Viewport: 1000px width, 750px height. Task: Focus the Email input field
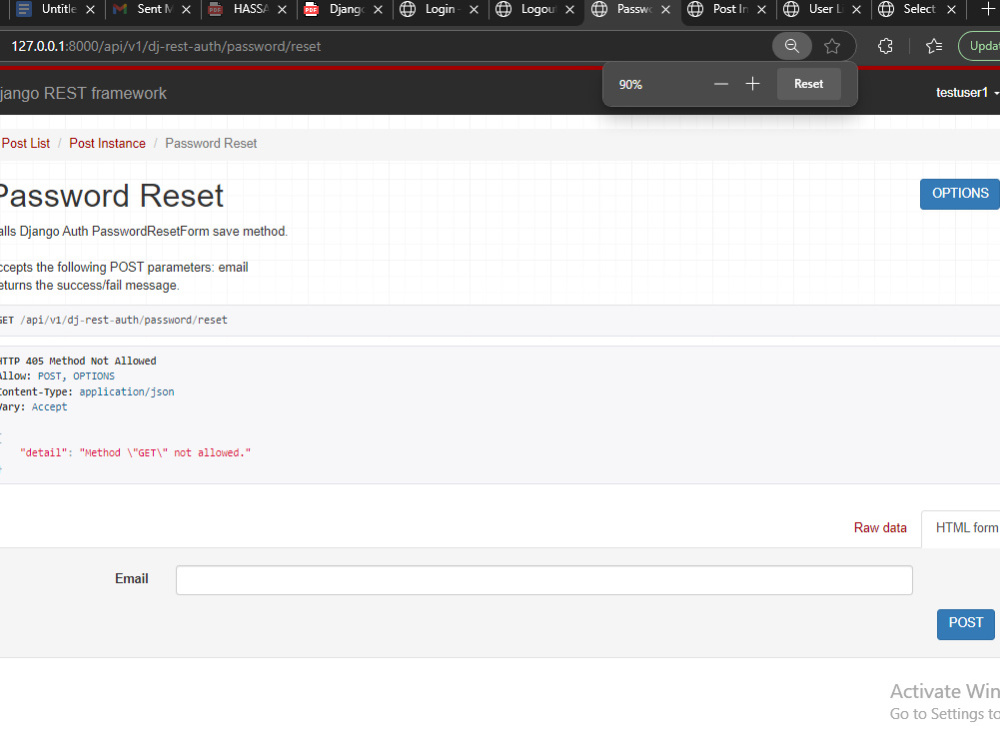click(x=544, y=580)
